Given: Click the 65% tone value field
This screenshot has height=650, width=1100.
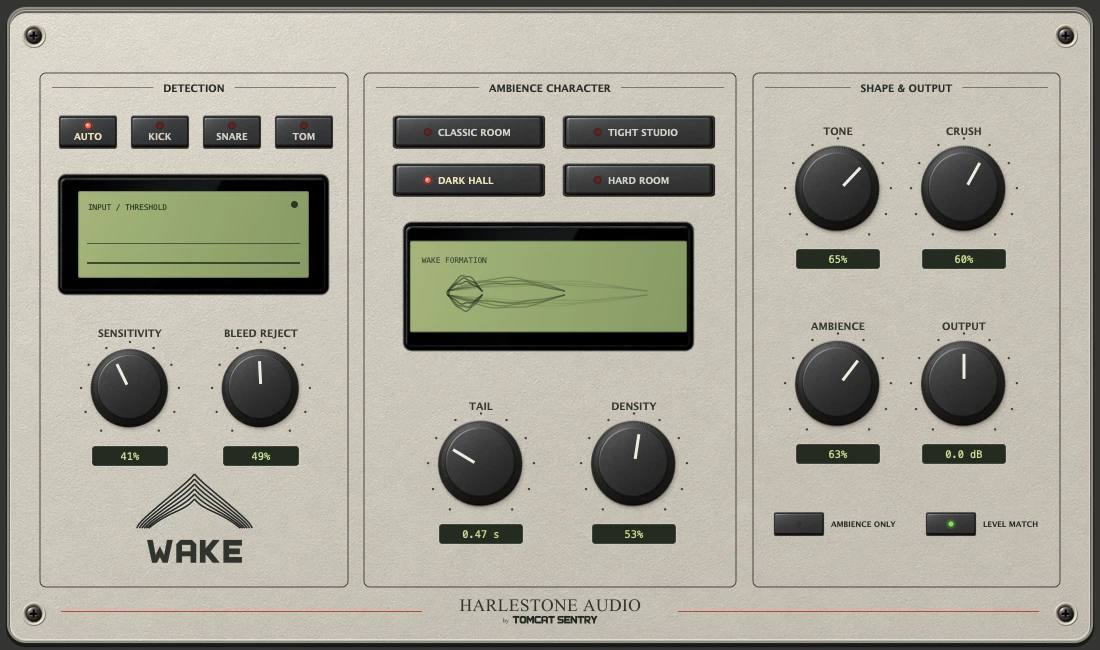Looking at the screenshot, I should pos(838,259).
